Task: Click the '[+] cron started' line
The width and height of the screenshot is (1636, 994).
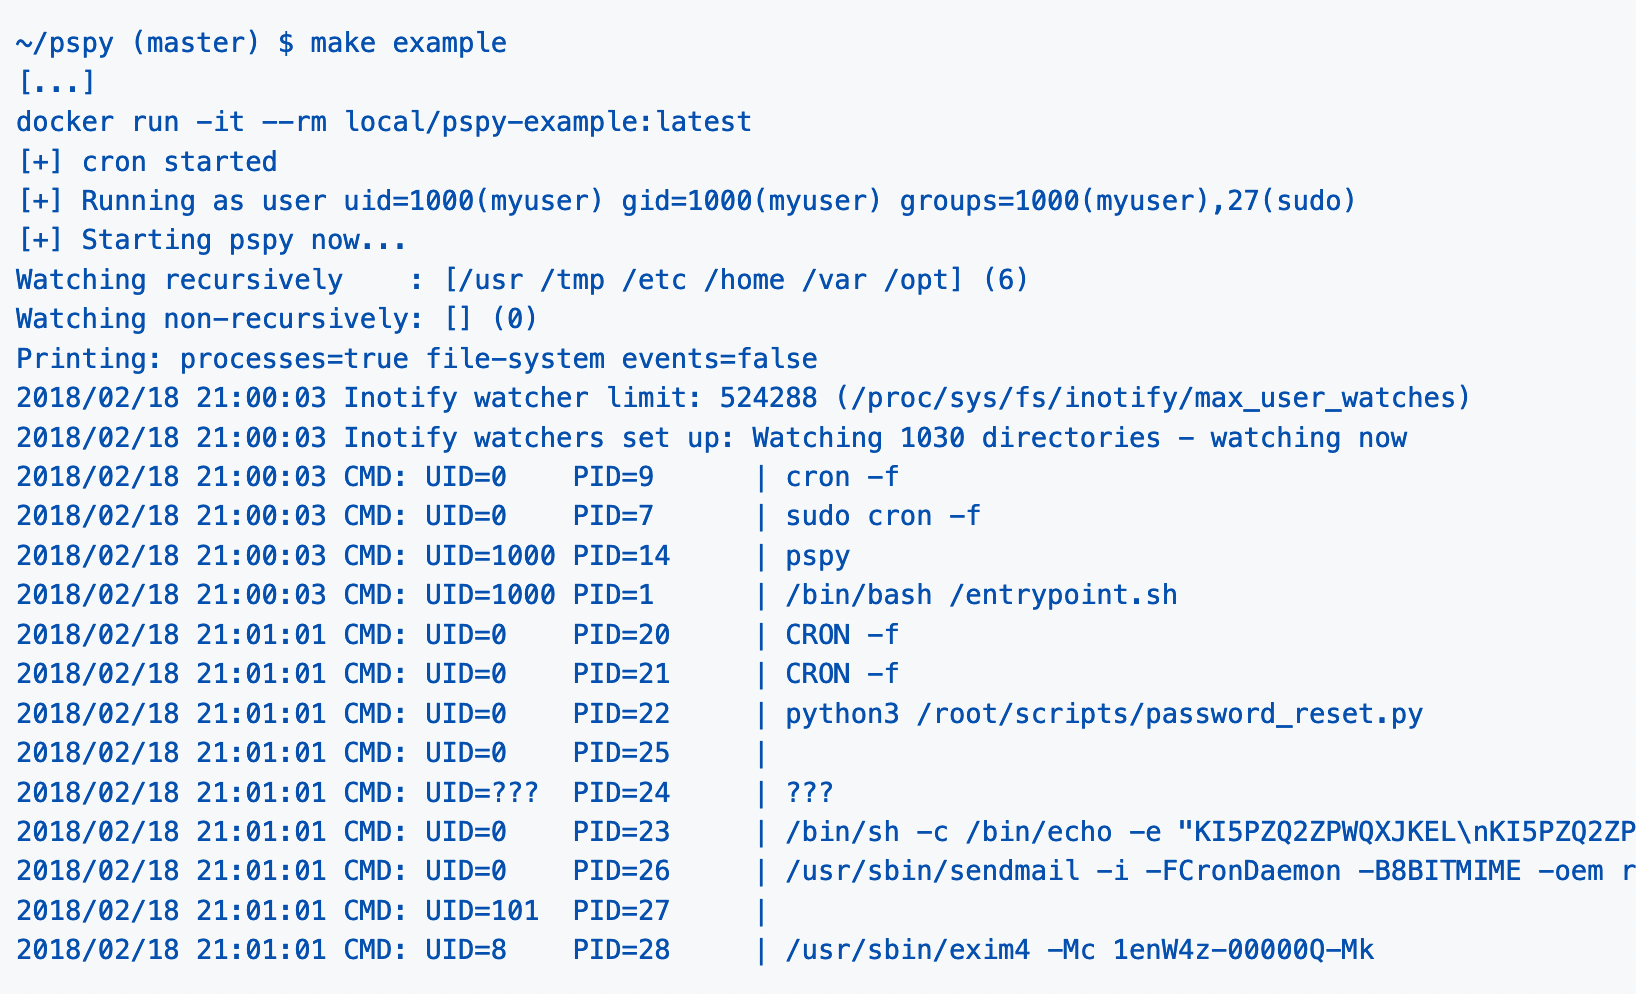Action: click(x=147, y=162)
